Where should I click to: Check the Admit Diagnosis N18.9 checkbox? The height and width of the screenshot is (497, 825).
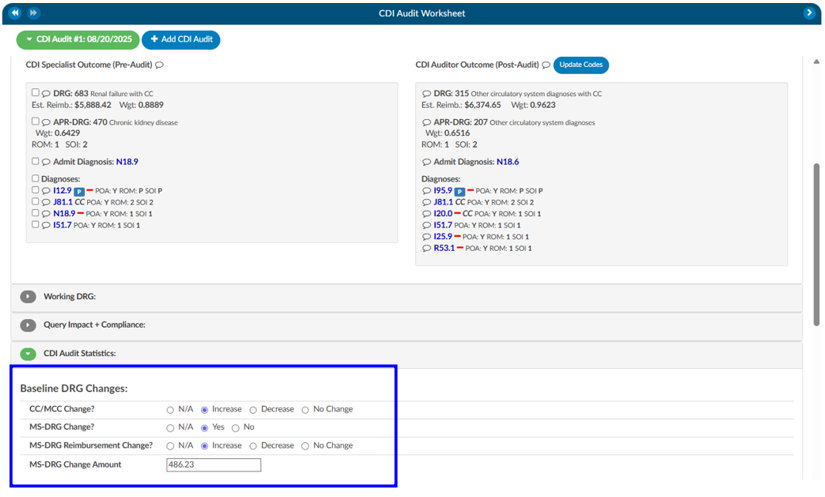[x=35, y=161]
